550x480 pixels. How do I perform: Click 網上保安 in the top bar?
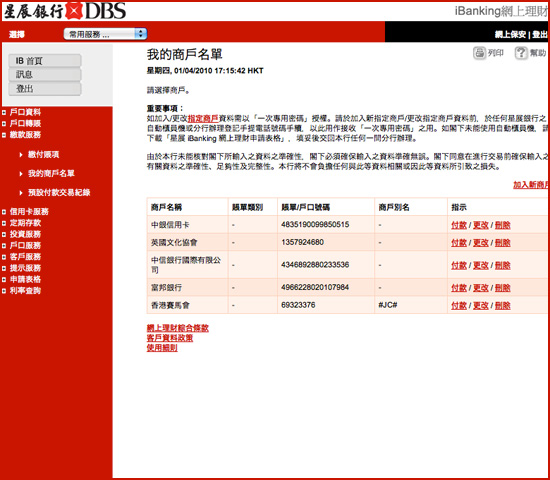tap(510, 34)
